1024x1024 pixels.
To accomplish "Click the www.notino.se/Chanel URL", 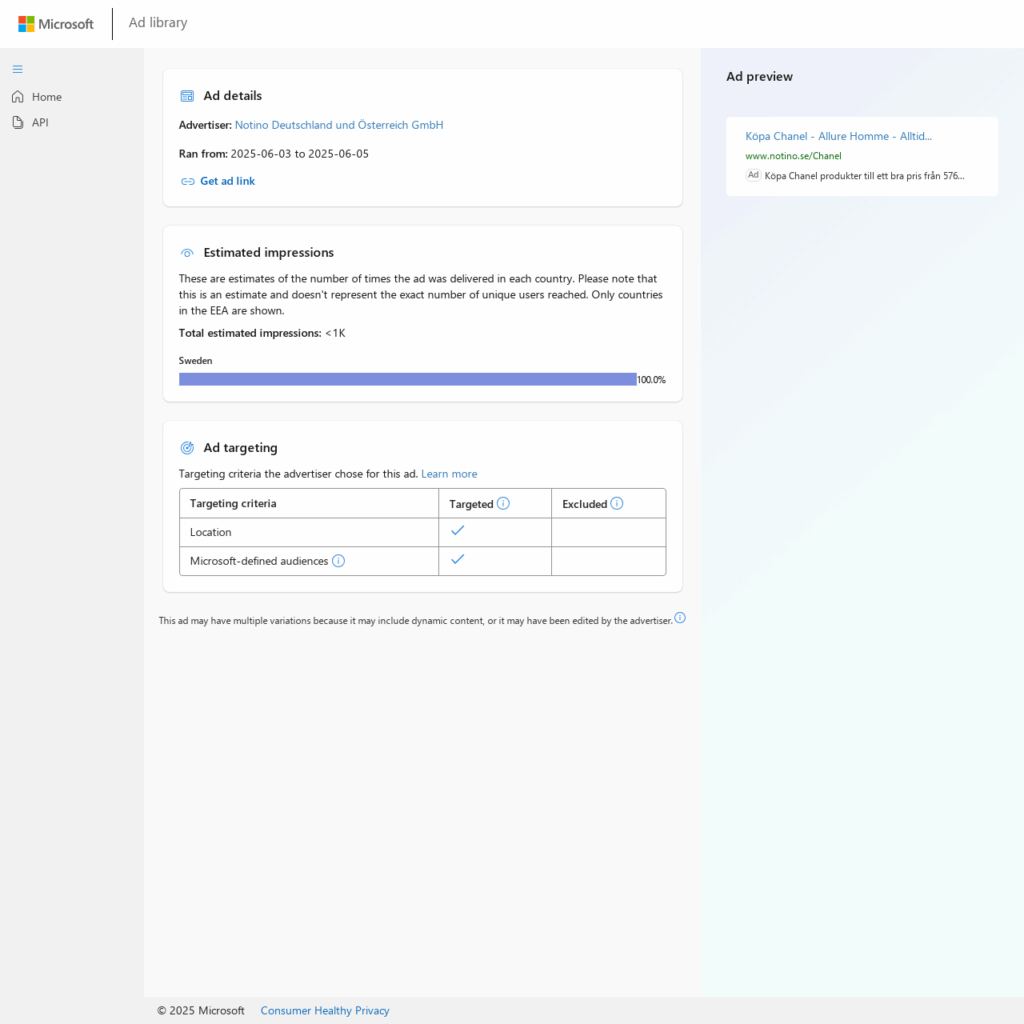I will [x=793, y=156].
